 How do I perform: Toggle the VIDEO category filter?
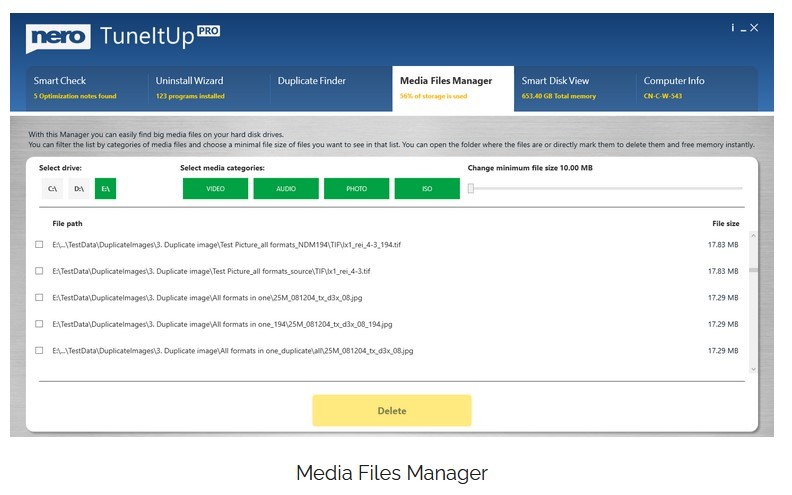pos(215,188)
